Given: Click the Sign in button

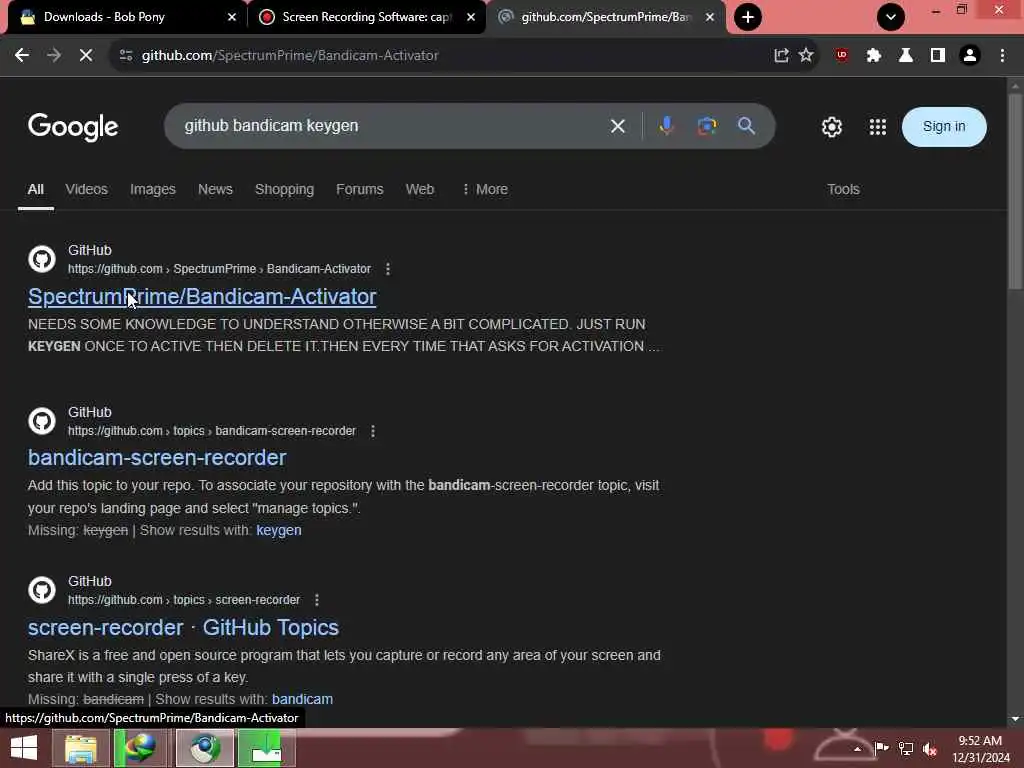Looking at the screenshot, I should (944, 127).
